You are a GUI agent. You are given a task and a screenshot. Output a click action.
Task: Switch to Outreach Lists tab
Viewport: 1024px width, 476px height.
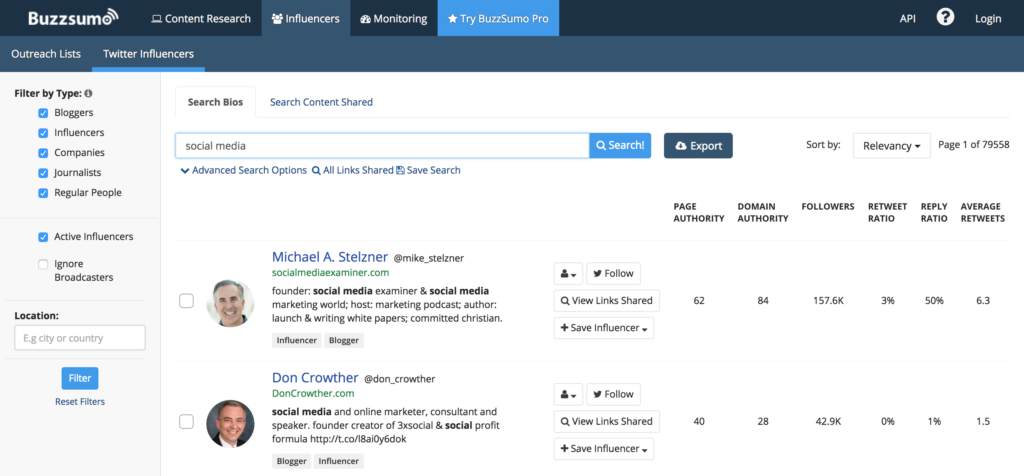46,54
